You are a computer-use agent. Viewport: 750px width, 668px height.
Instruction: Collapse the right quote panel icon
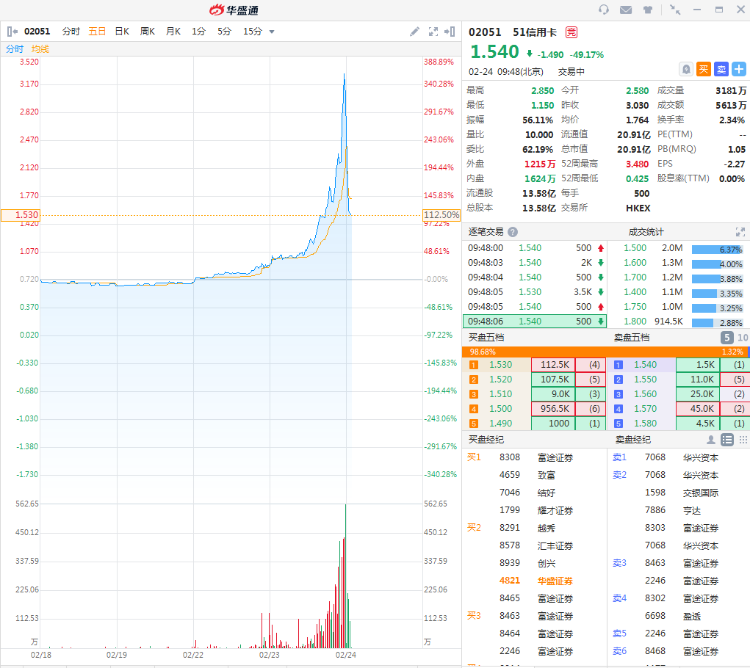click(450, 32)
